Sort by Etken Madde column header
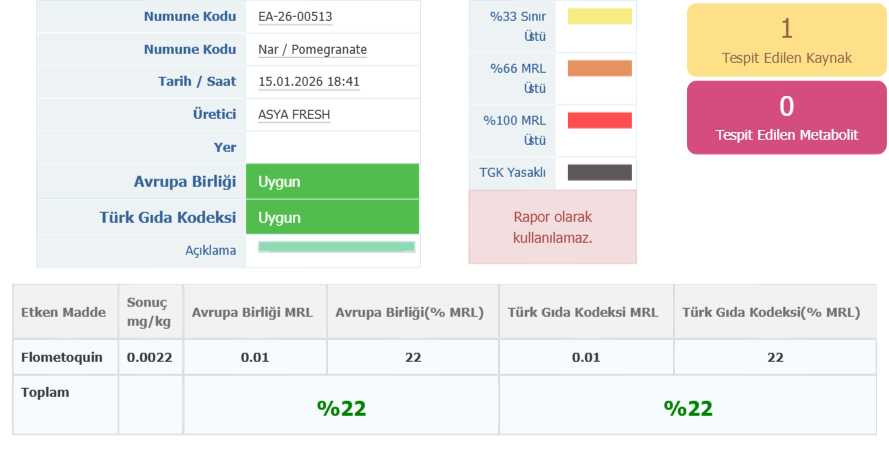 tap(63, 312)
